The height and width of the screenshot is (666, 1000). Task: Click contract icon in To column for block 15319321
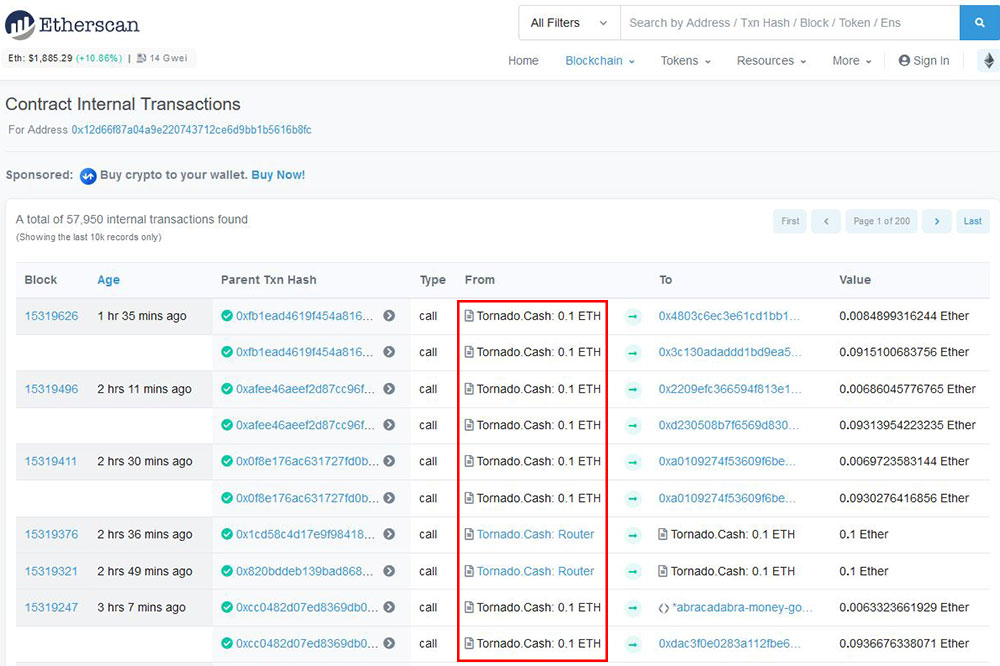(663, 571)
